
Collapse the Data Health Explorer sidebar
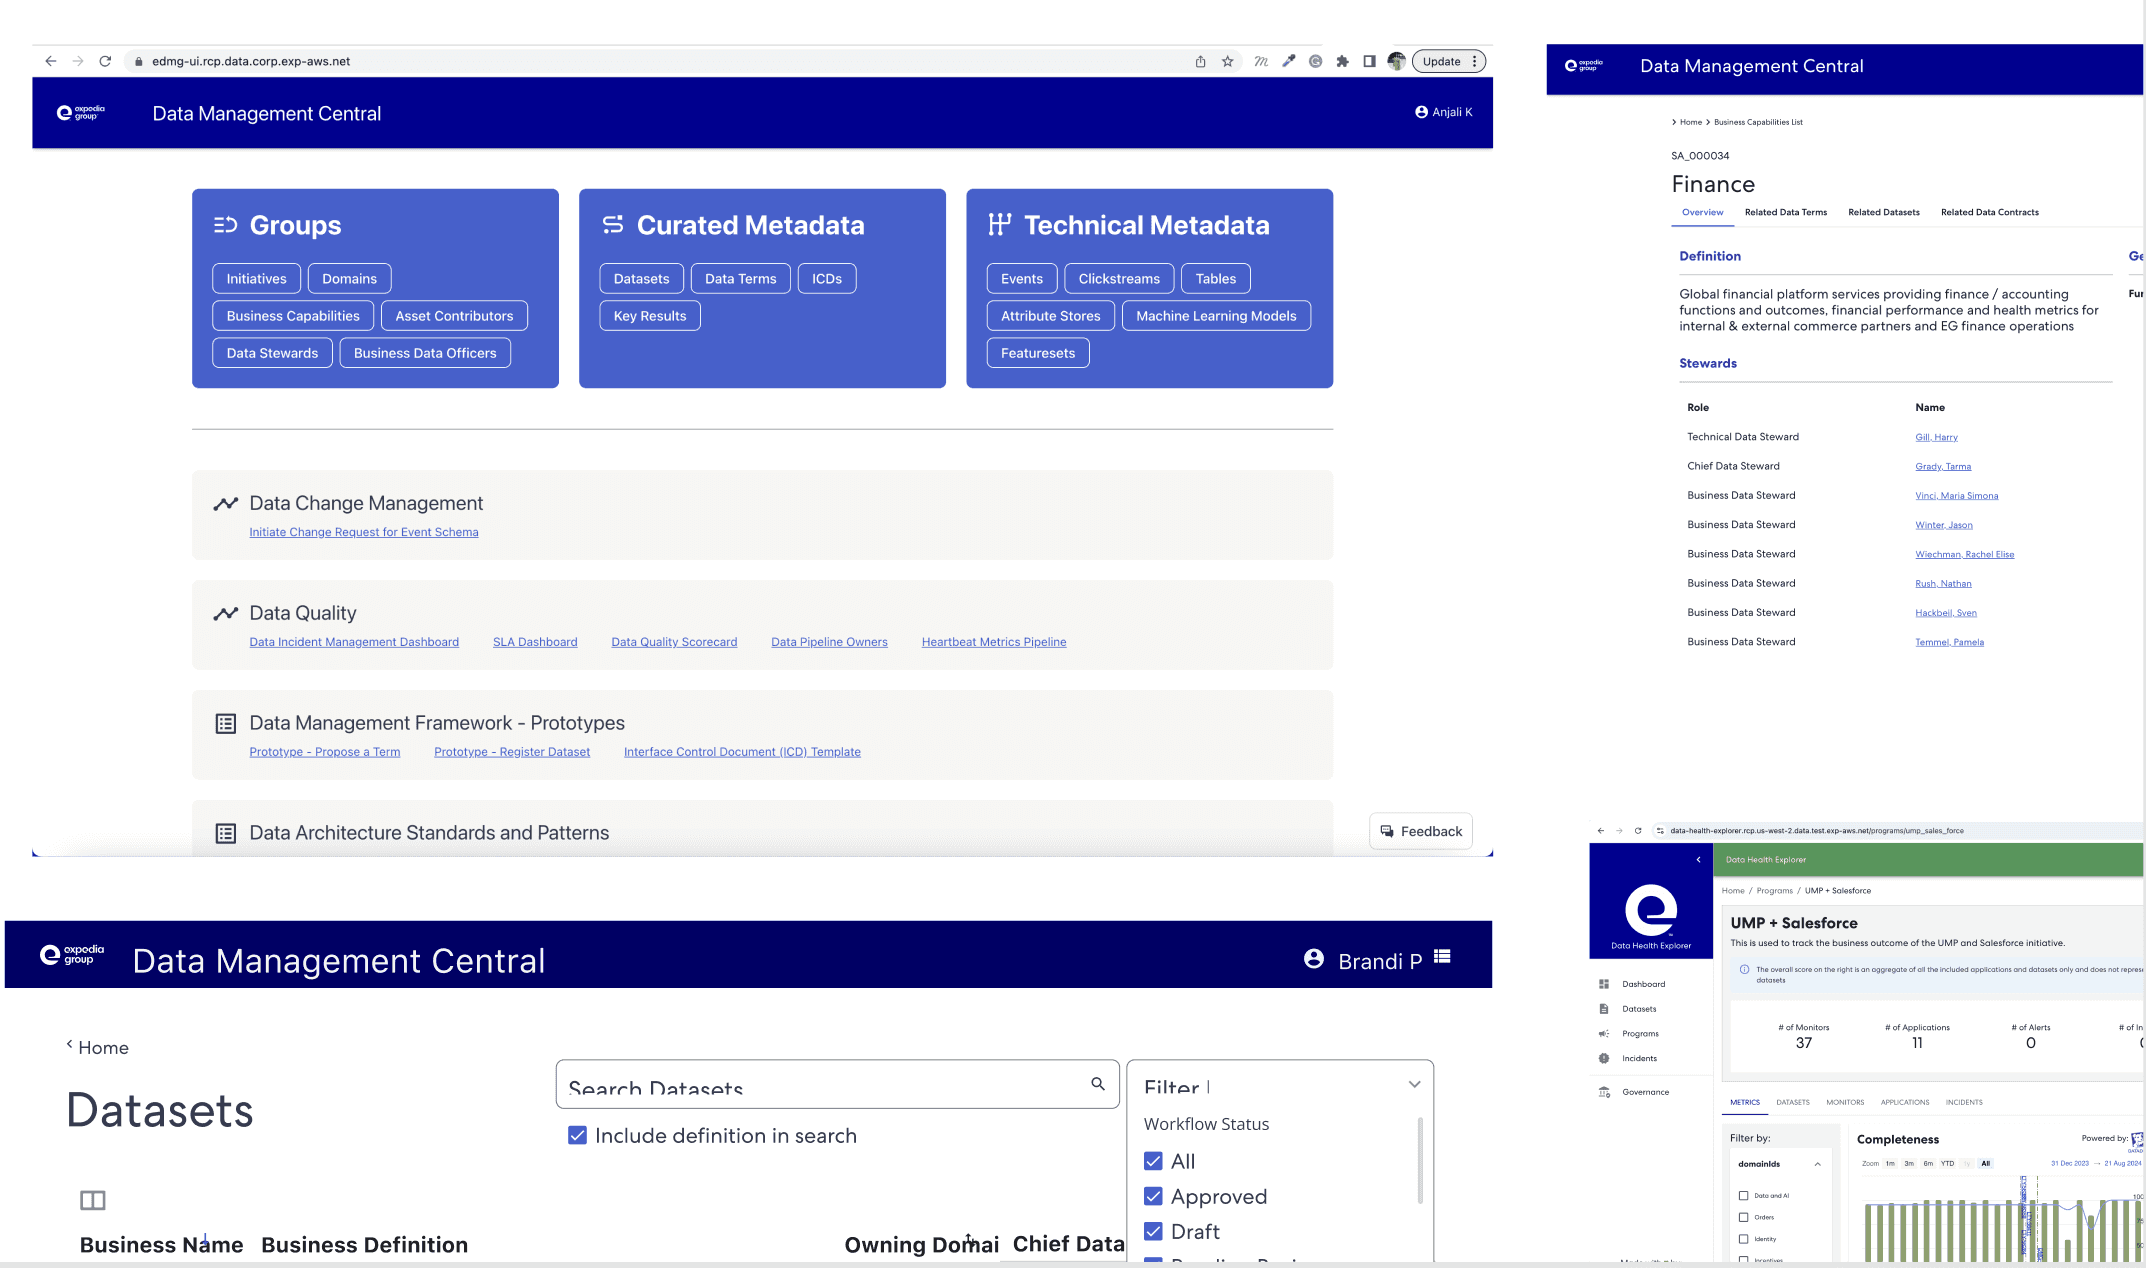(1698, 859)
